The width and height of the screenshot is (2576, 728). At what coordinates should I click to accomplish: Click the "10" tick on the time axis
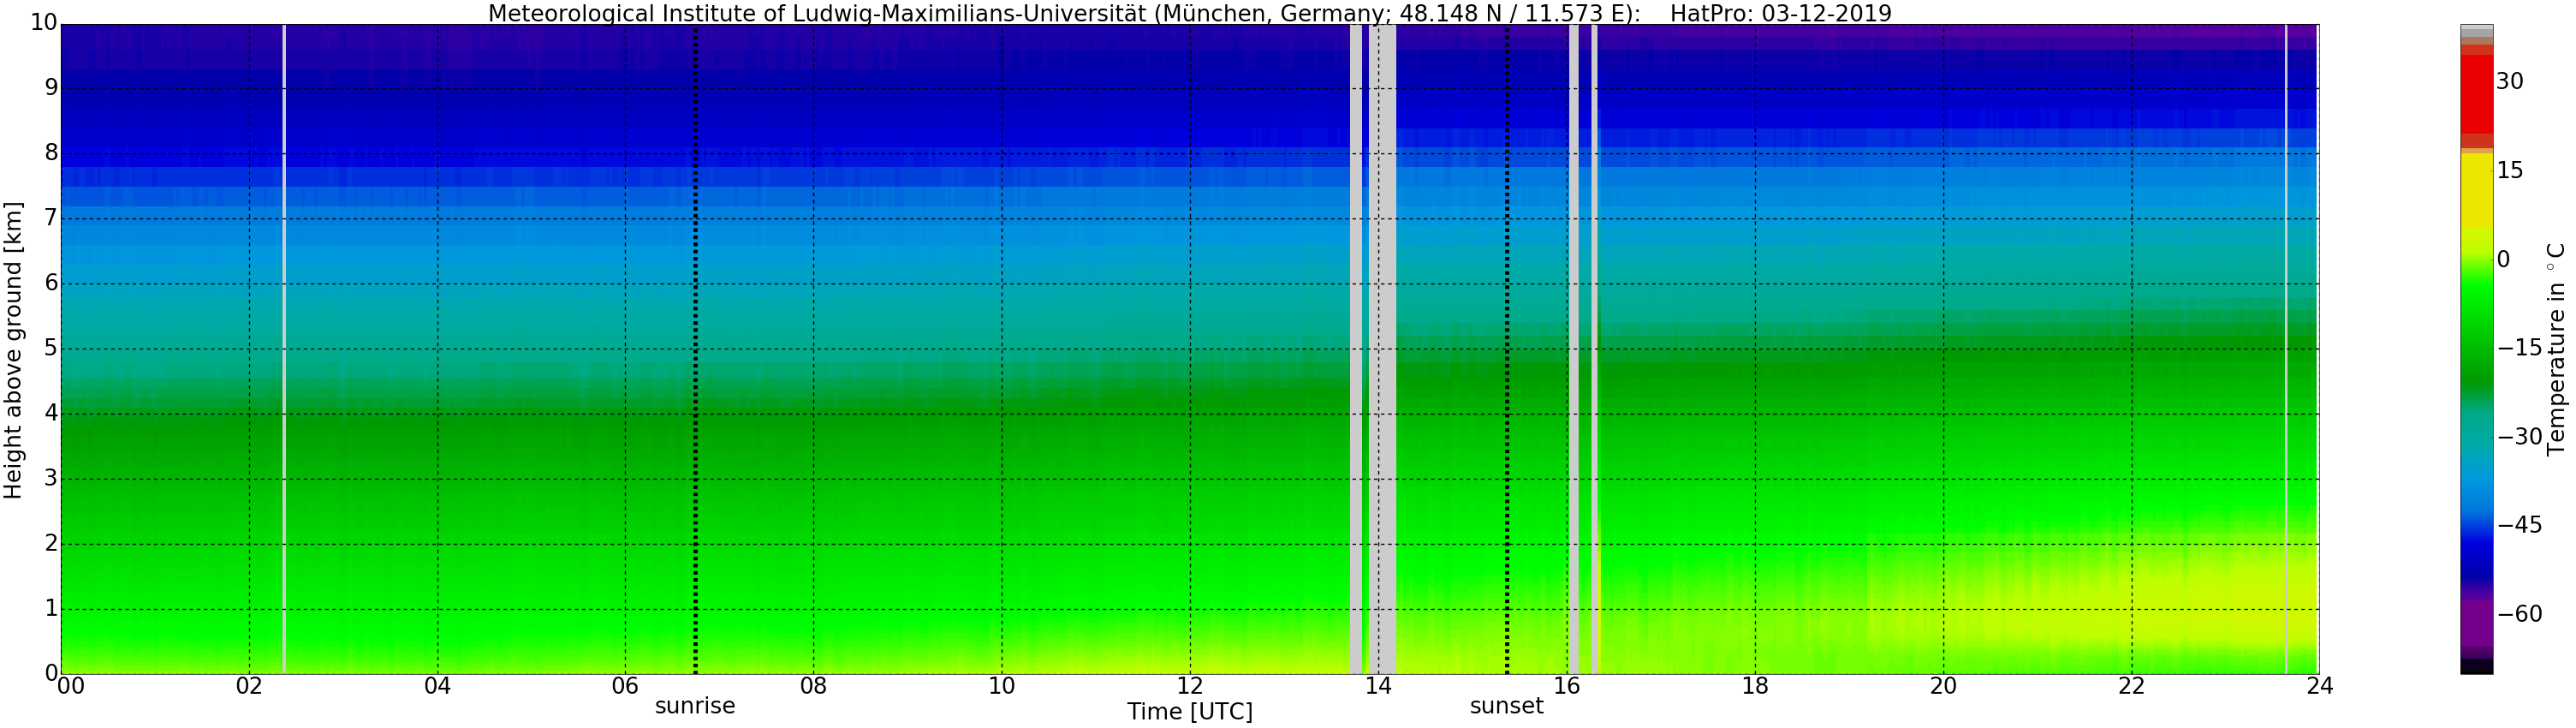click(1001, 686)
